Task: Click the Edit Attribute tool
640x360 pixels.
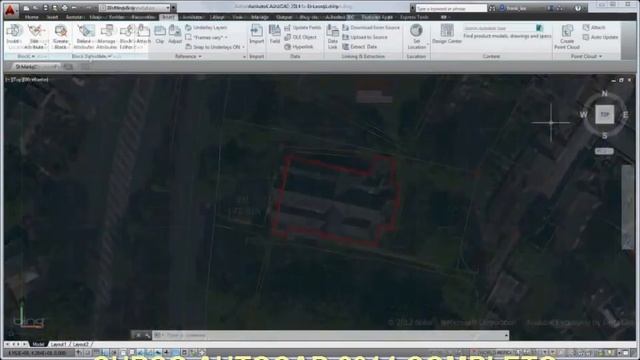Action: 36,36
